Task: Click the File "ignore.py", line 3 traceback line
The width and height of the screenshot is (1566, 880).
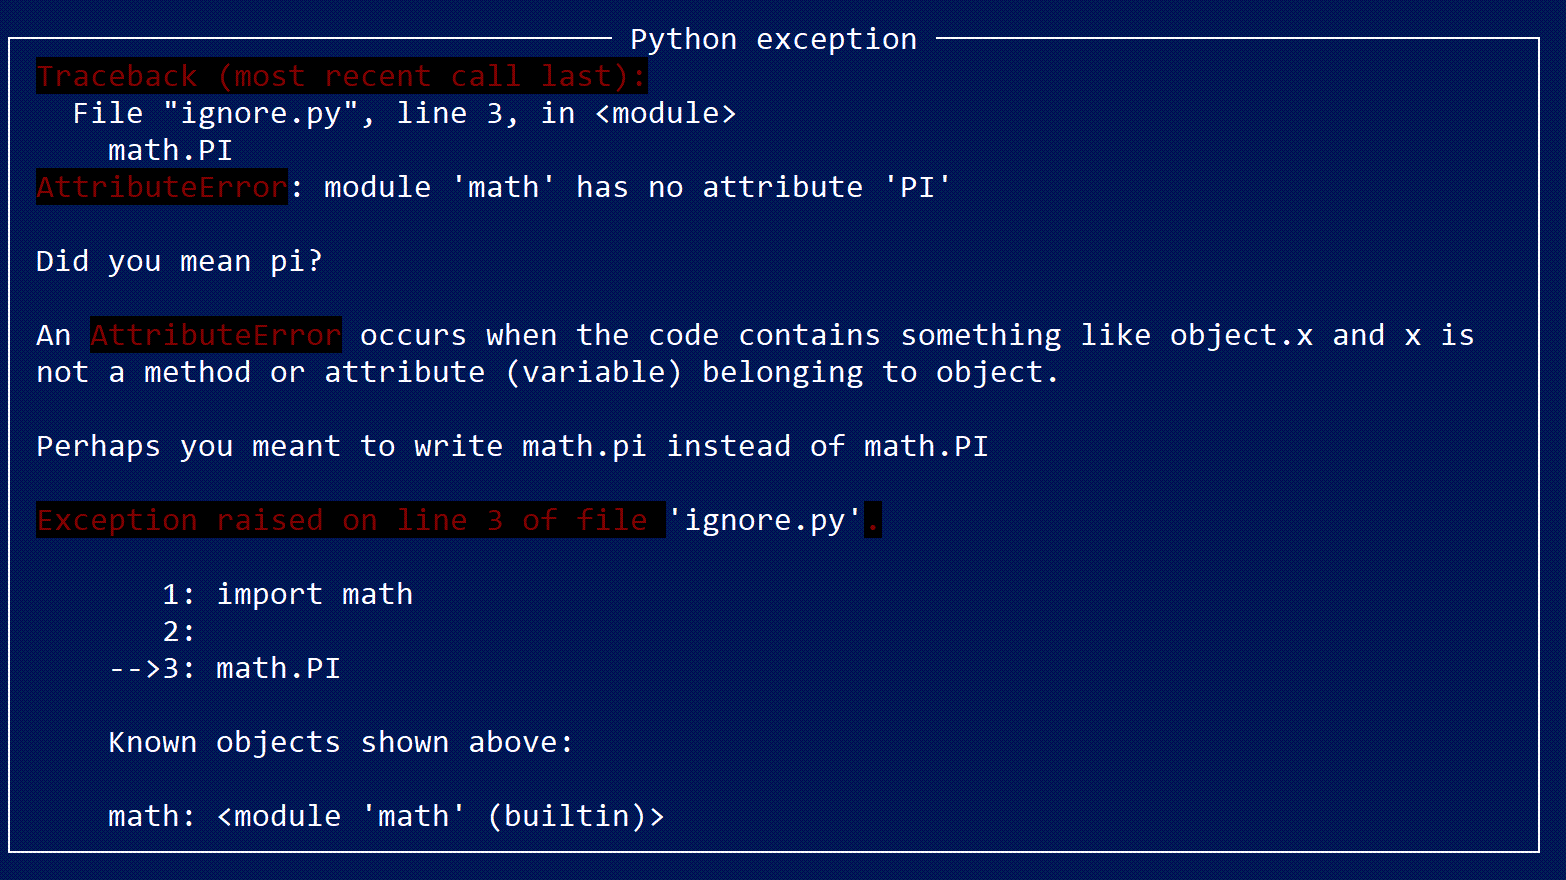Action: click(404, 113)
